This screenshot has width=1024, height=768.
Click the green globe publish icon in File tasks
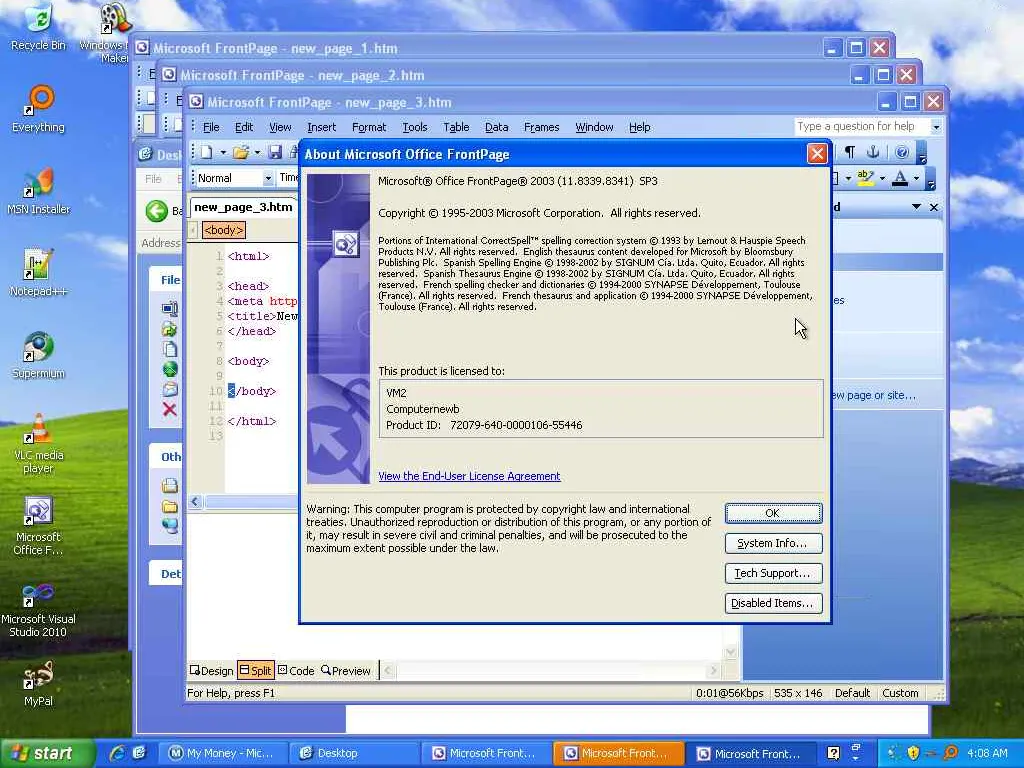[x=170, y=369]
